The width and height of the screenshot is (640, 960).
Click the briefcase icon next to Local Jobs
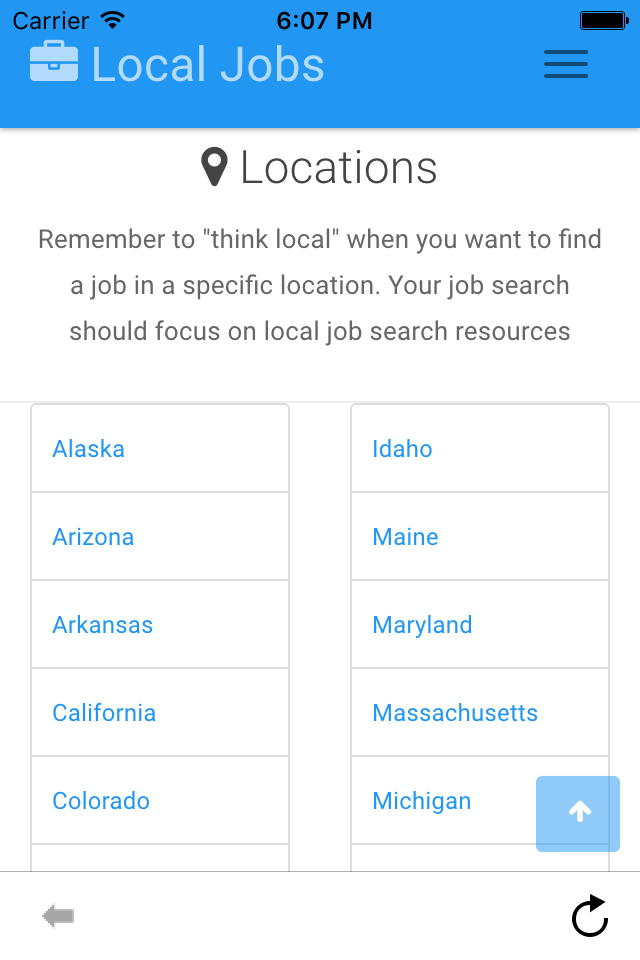coord(53,64)
